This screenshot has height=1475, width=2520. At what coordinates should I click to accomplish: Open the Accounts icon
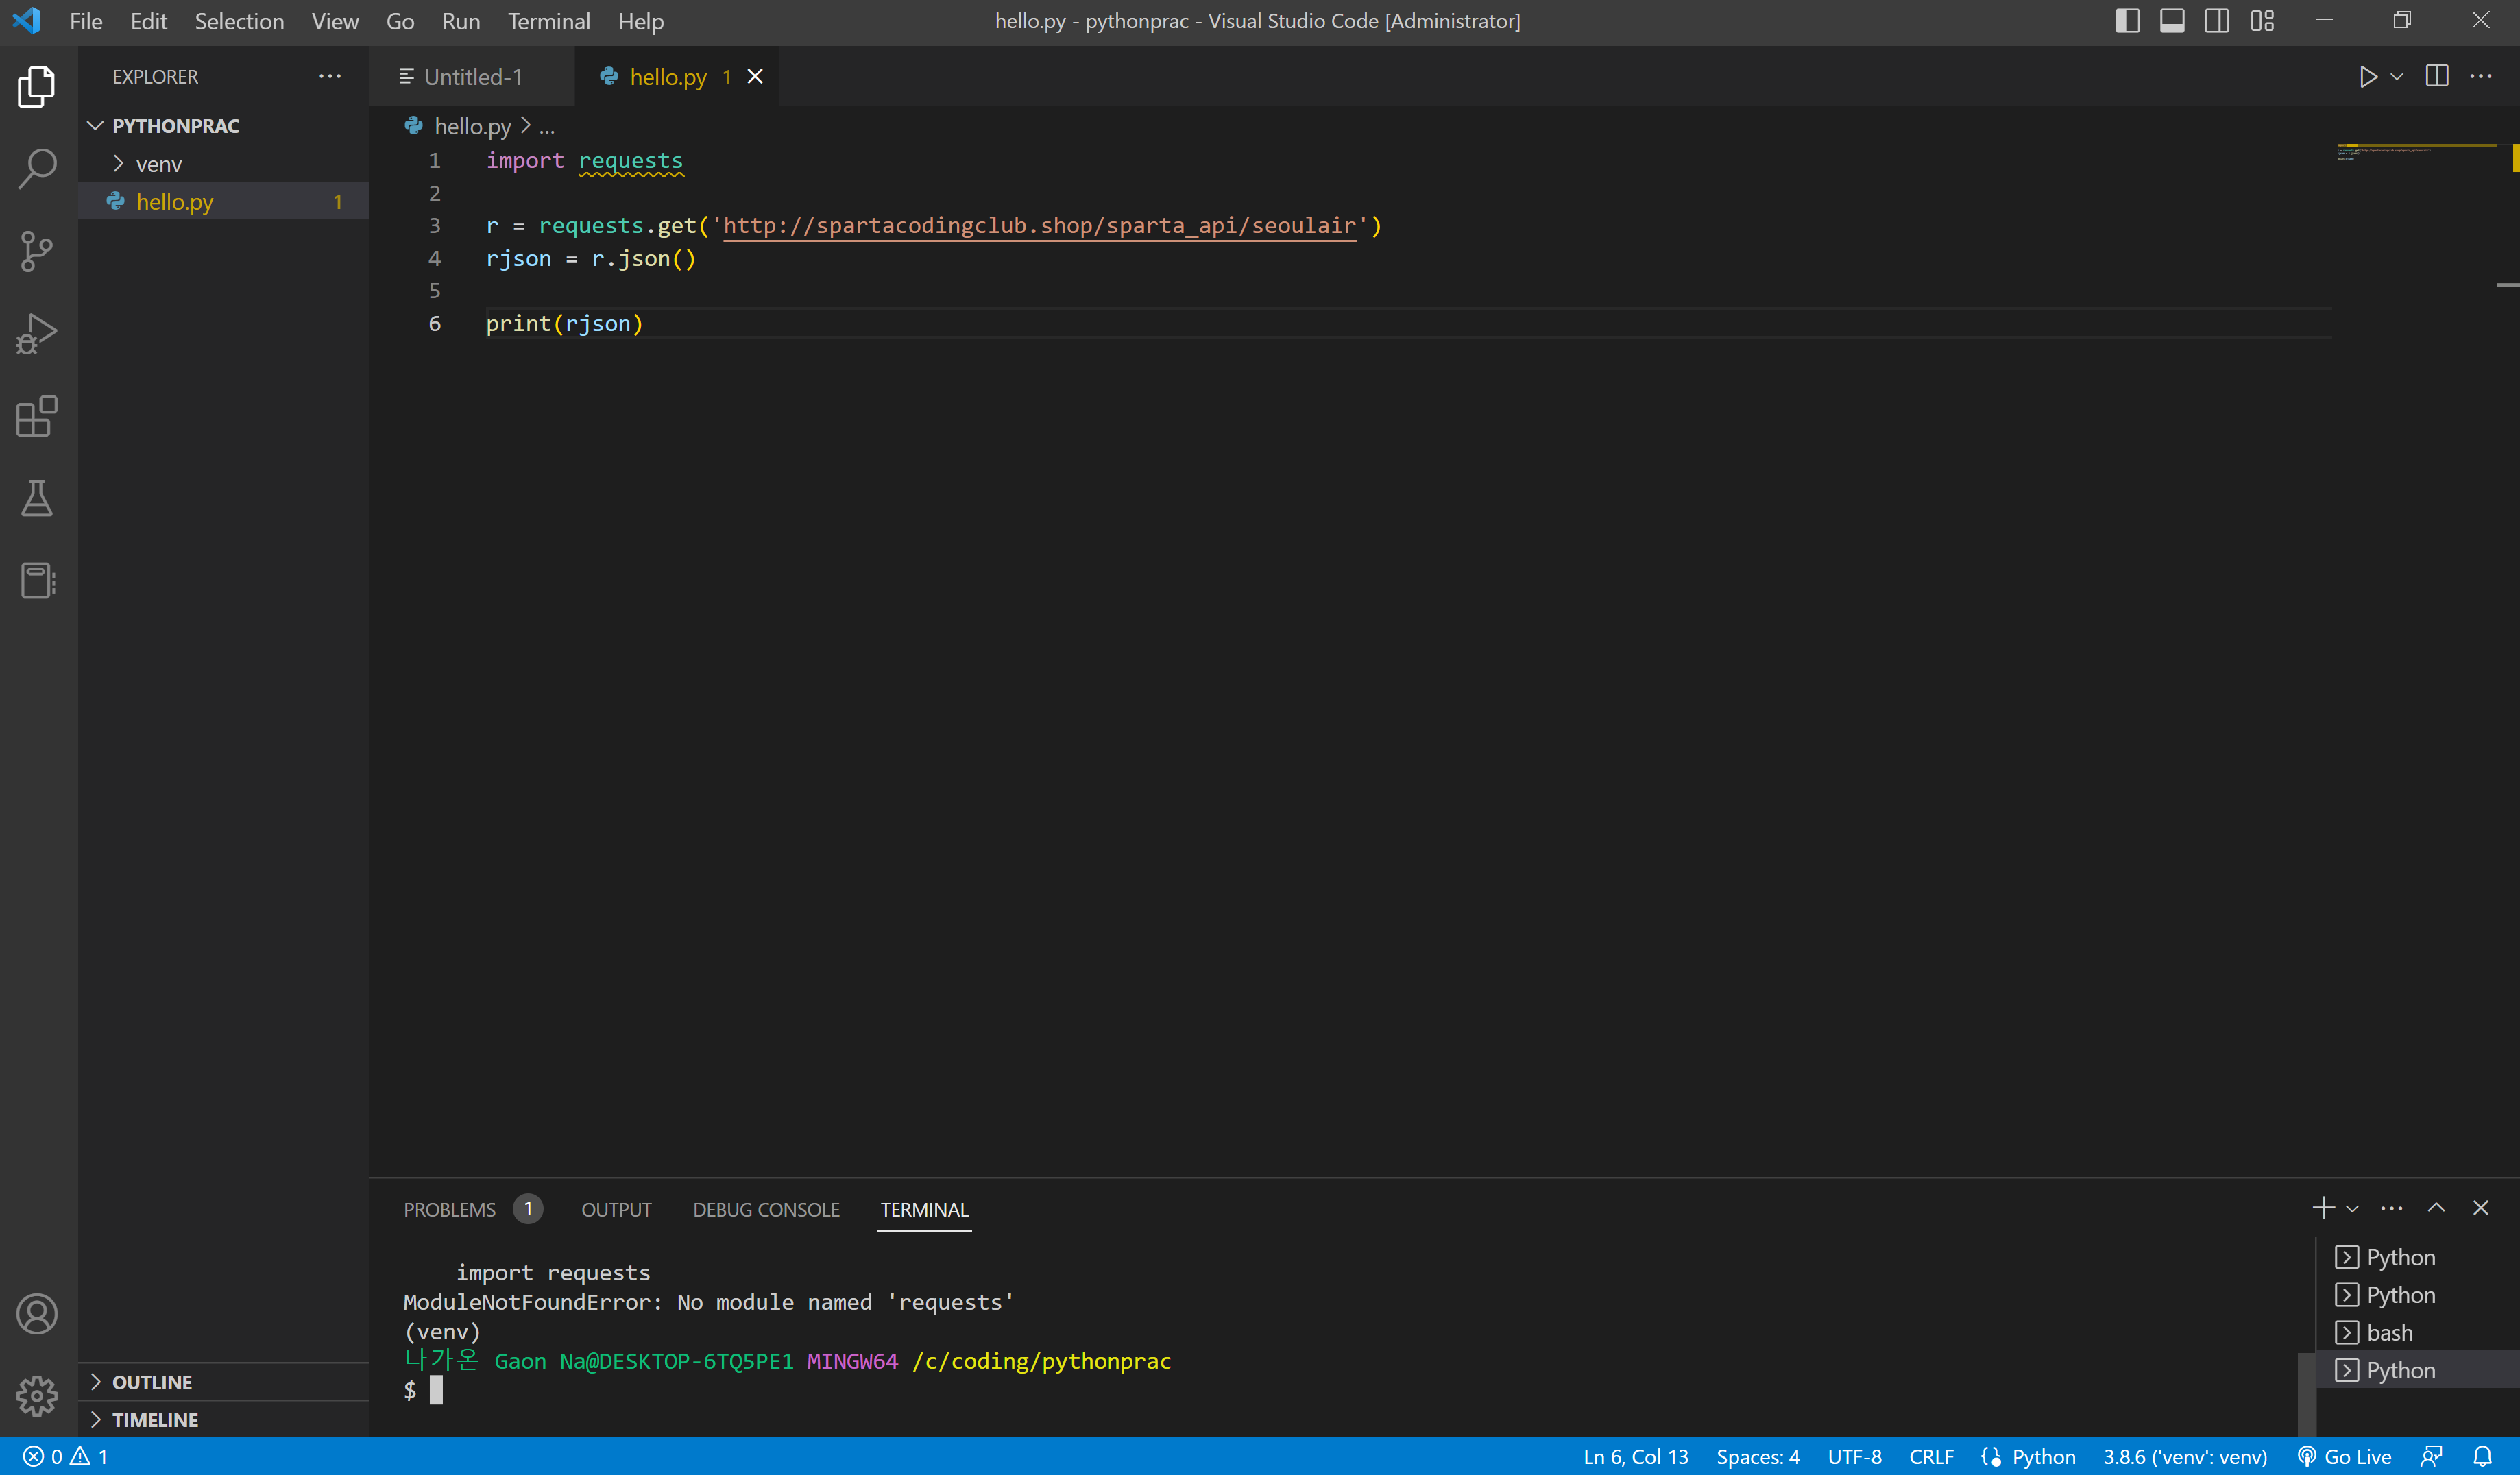pyautogui.click(x=37, y=1314)
